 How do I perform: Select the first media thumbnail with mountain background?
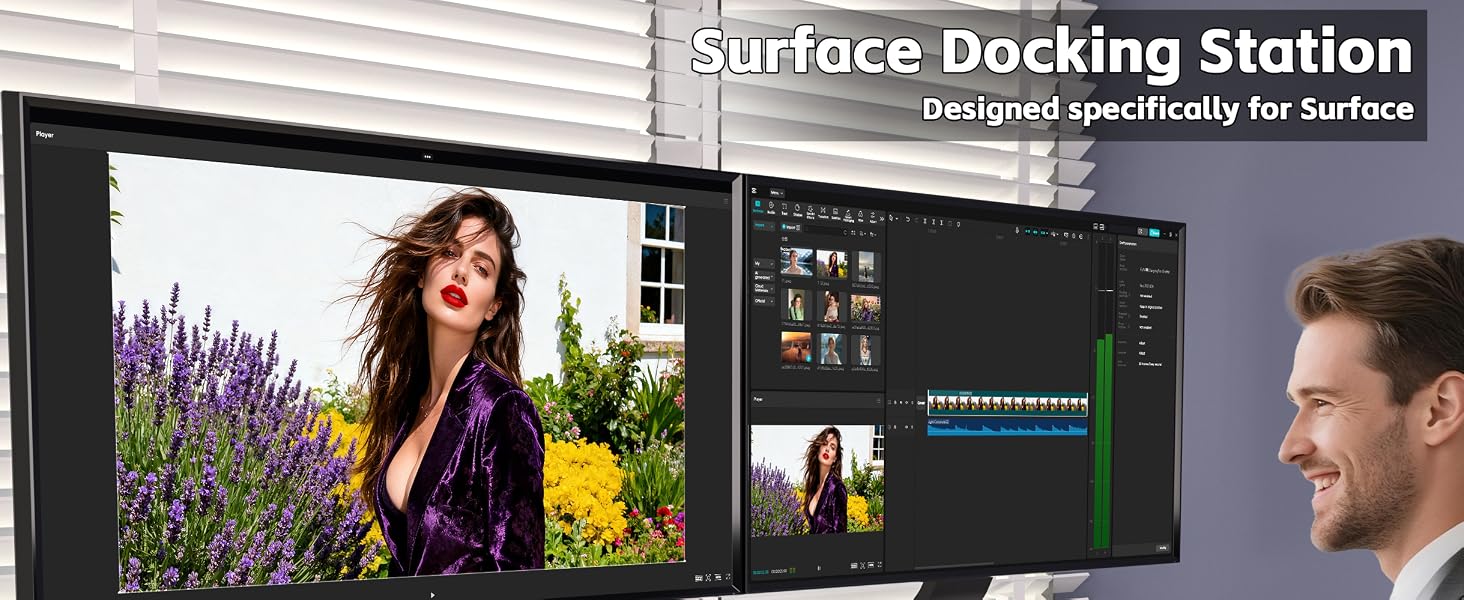tap(796, 262)
